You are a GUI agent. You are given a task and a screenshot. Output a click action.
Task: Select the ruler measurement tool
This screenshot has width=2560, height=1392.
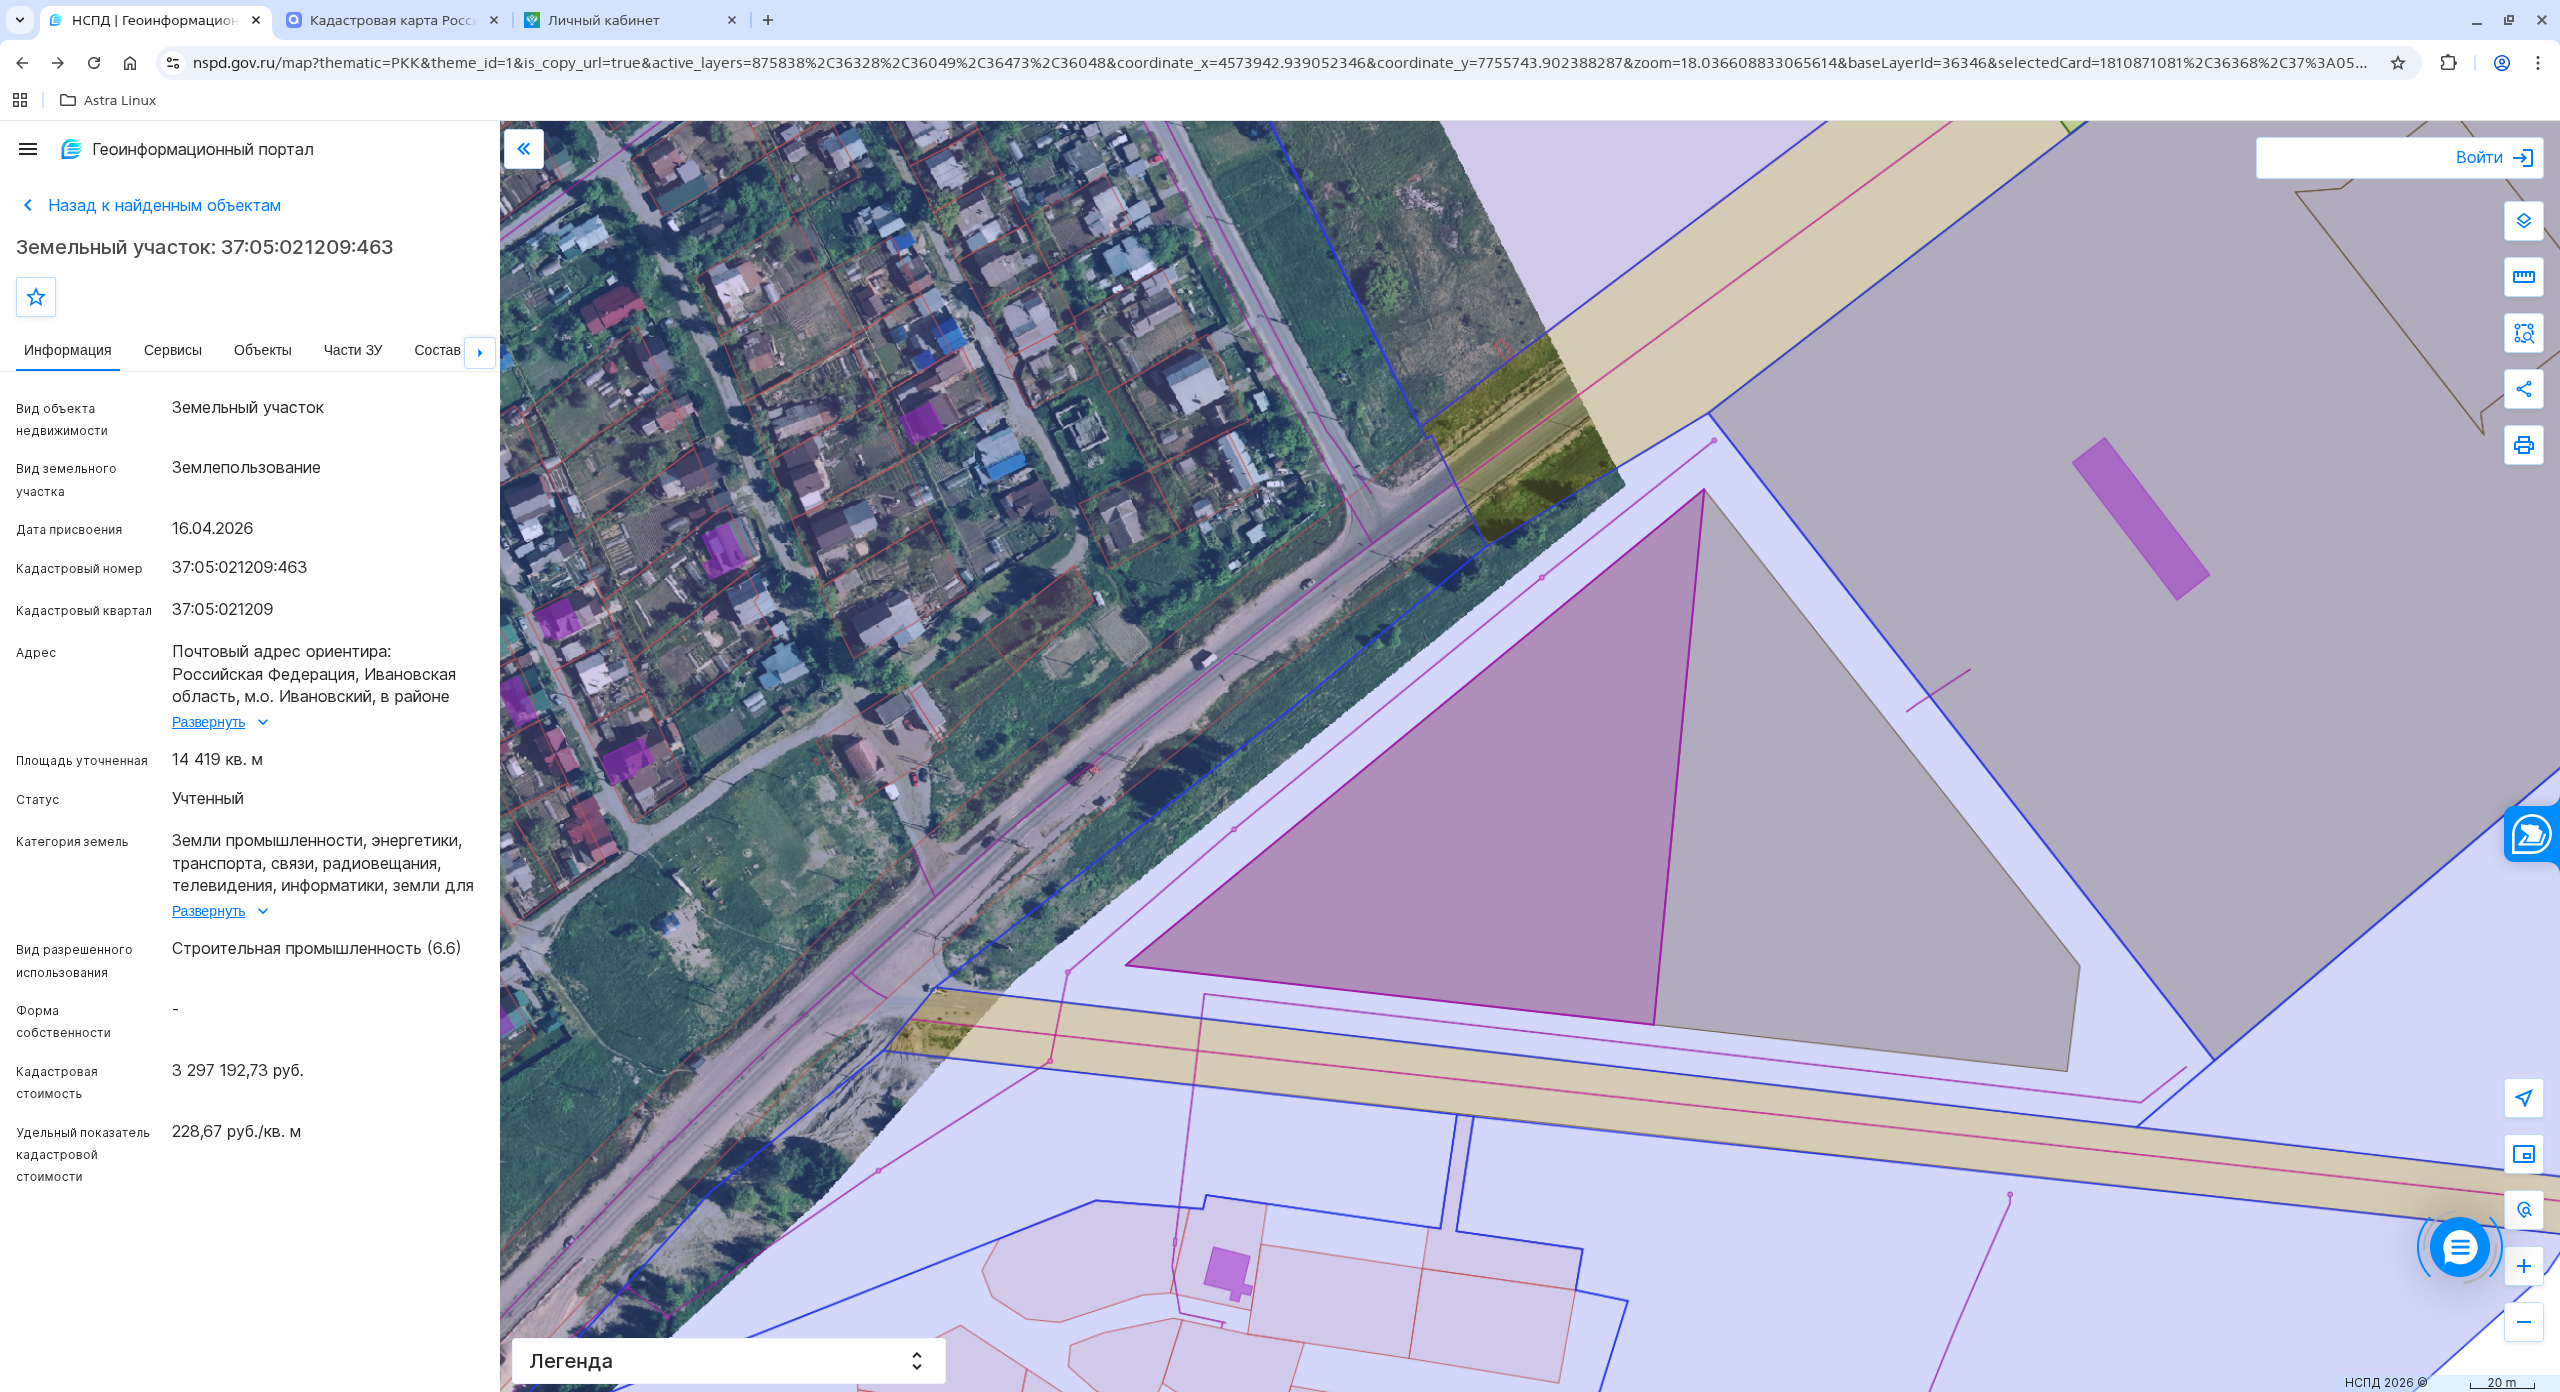[x=2524, y=277]
